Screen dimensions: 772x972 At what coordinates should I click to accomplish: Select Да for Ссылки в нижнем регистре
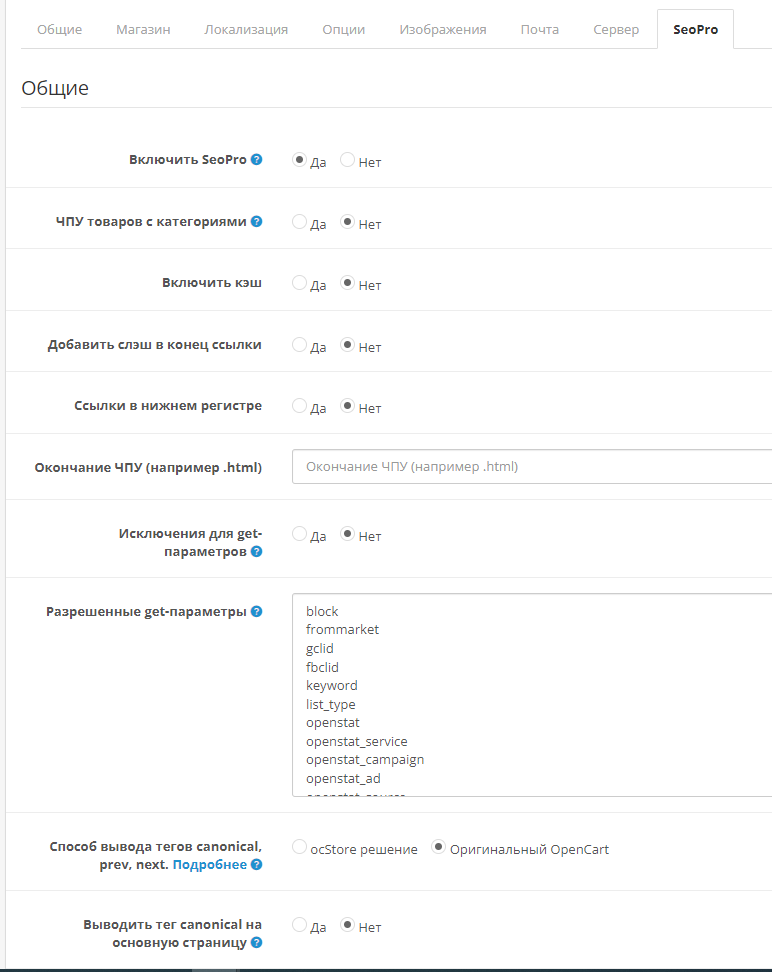pos(299,406)
